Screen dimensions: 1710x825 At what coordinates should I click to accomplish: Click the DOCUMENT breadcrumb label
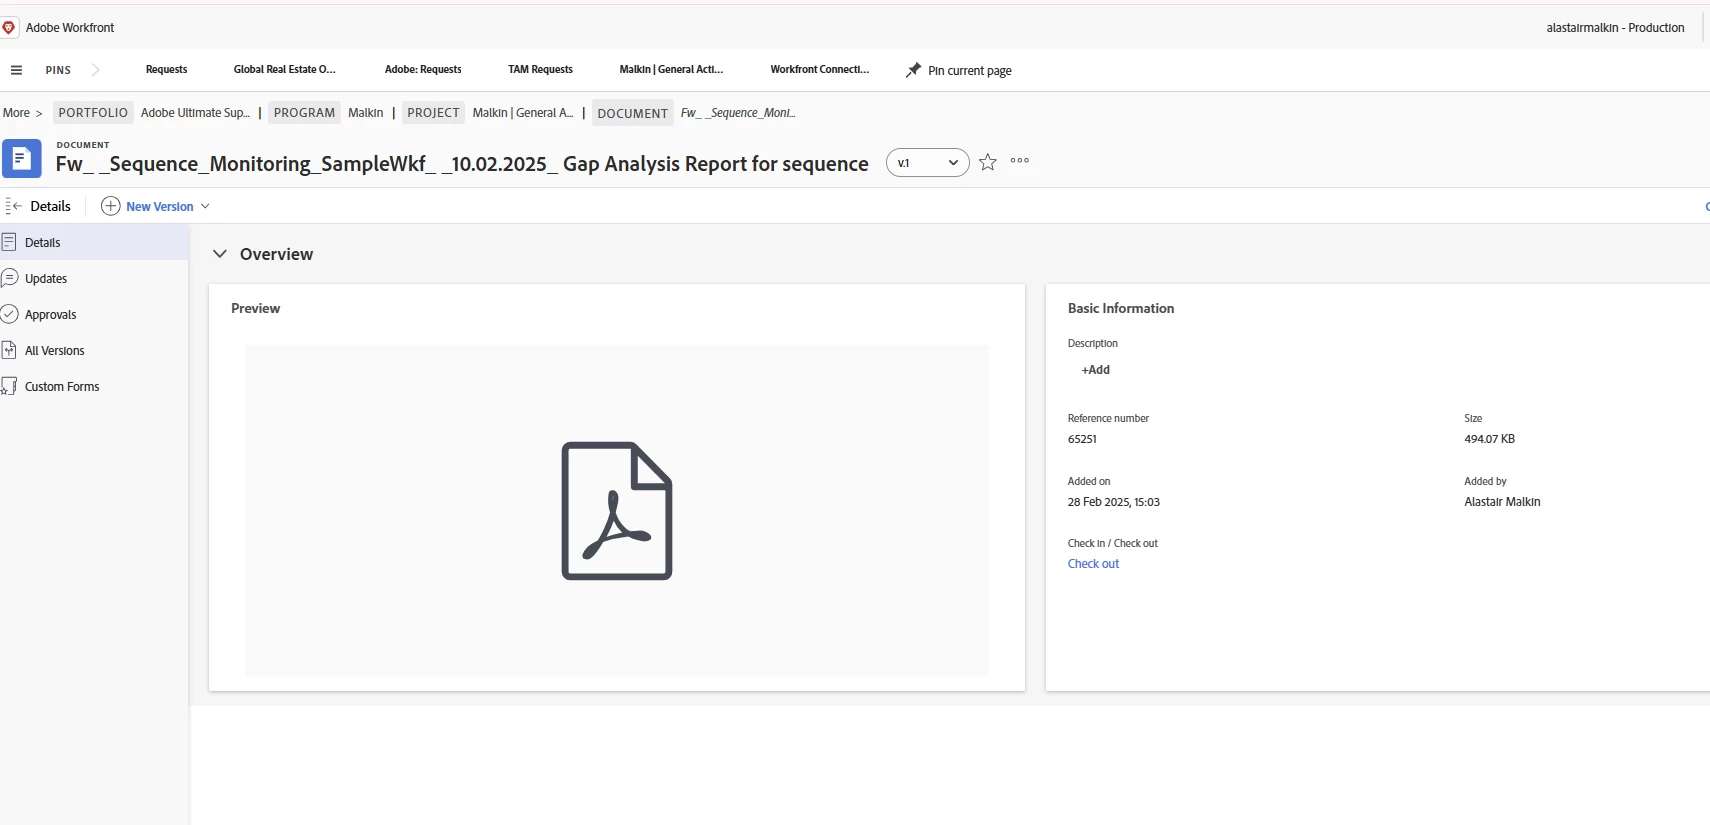[x=632, y=113]
